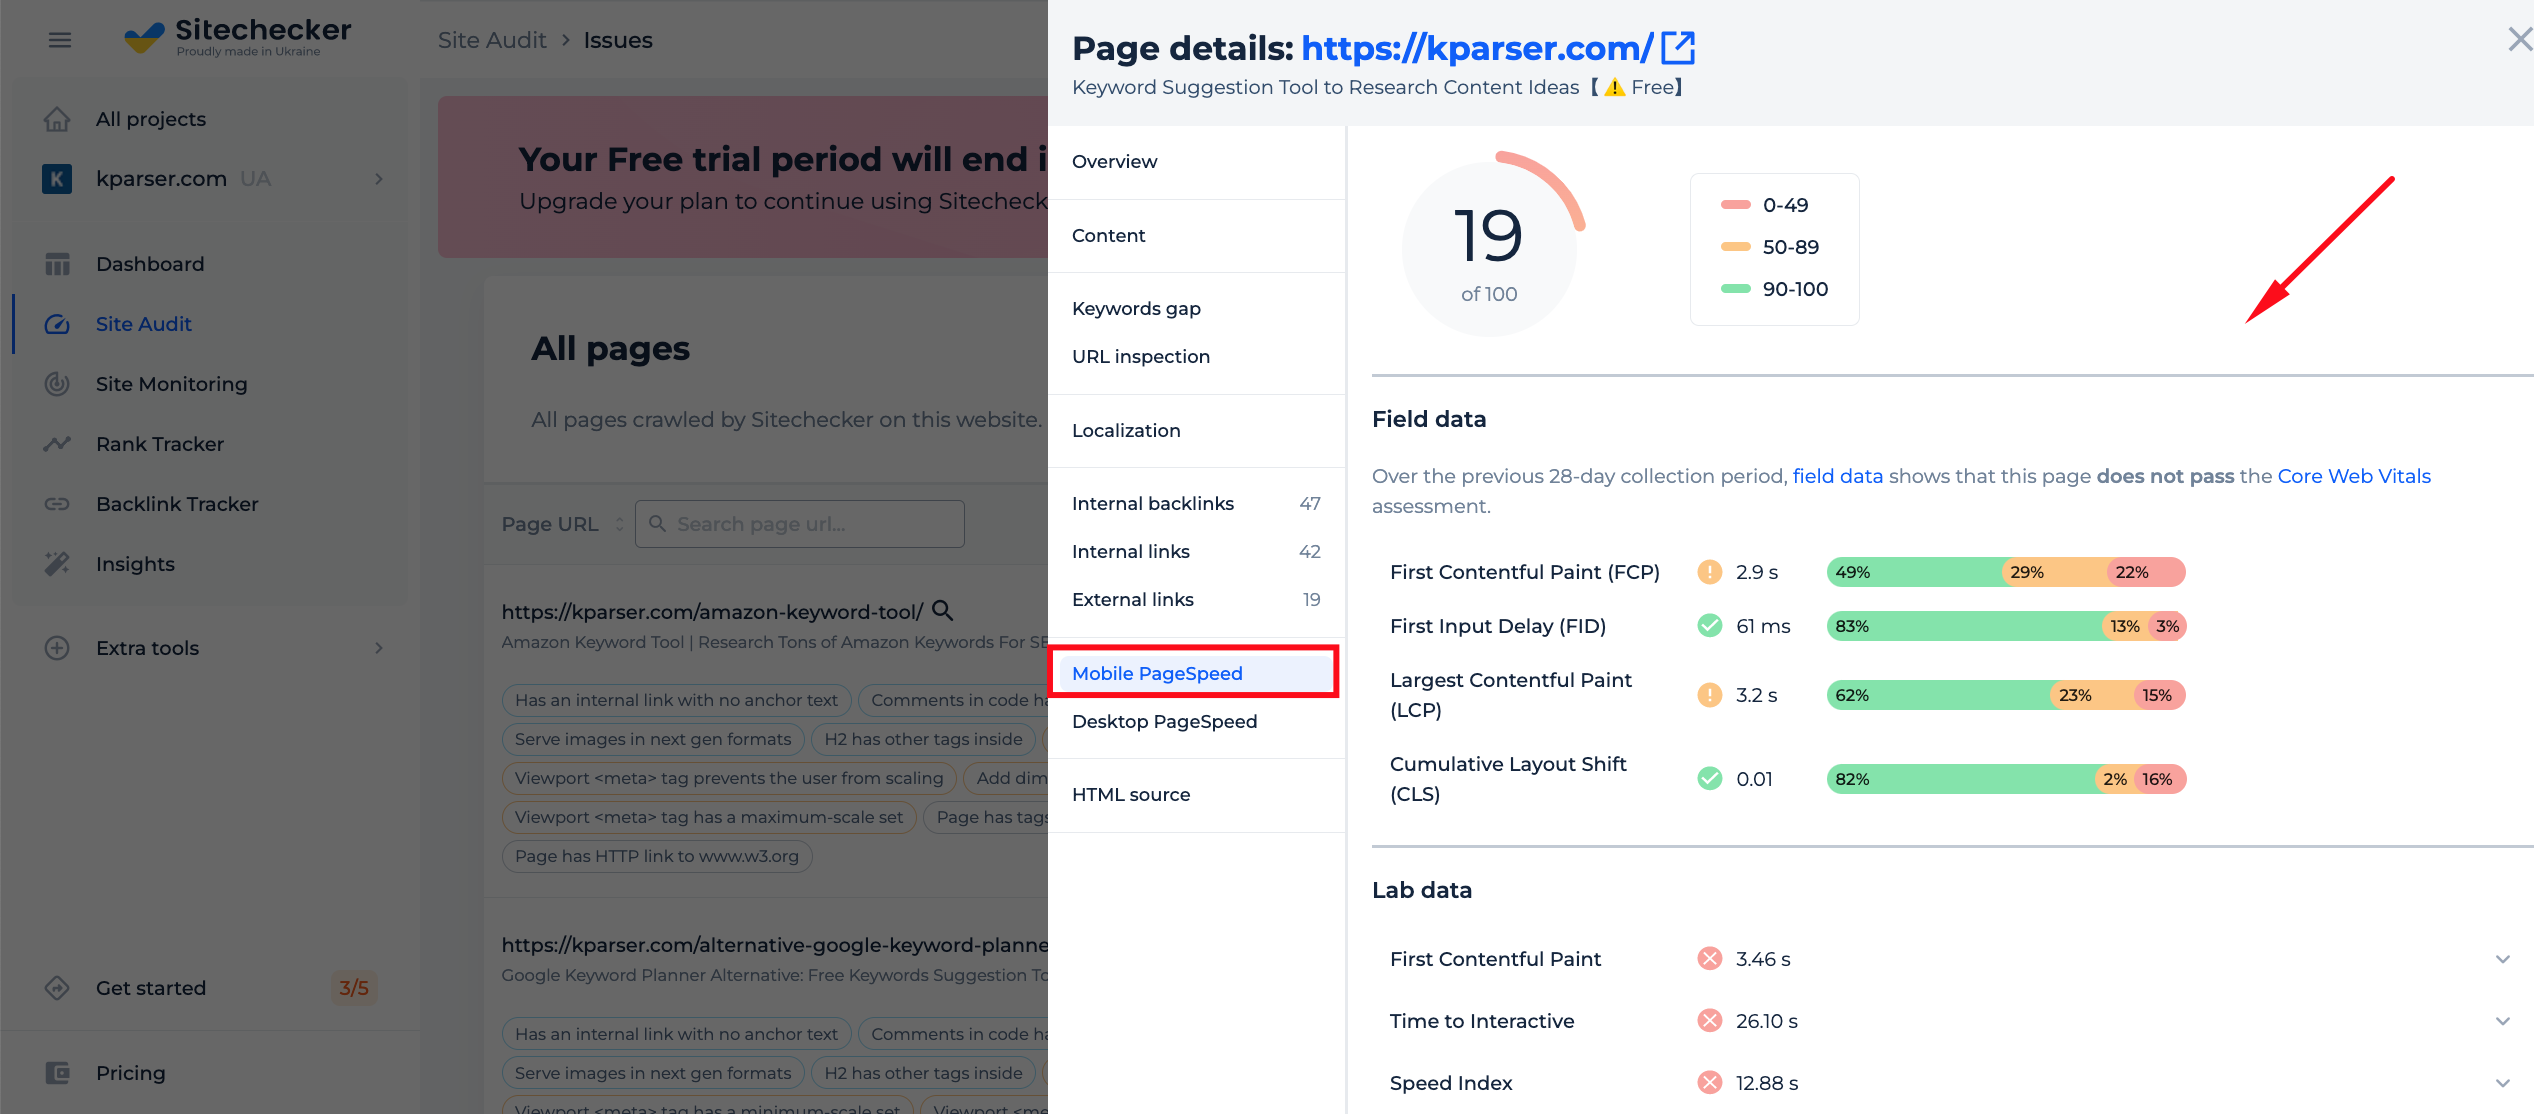
Task: Click the Extra Tools icon in sidebar
Action: pyautogui.click(x=55, y=647)
